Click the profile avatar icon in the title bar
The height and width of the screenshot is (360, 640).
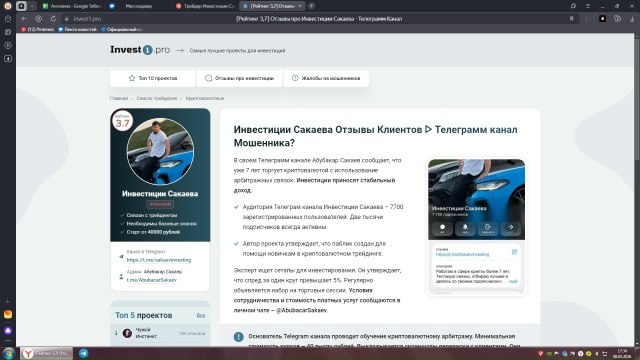7,6
